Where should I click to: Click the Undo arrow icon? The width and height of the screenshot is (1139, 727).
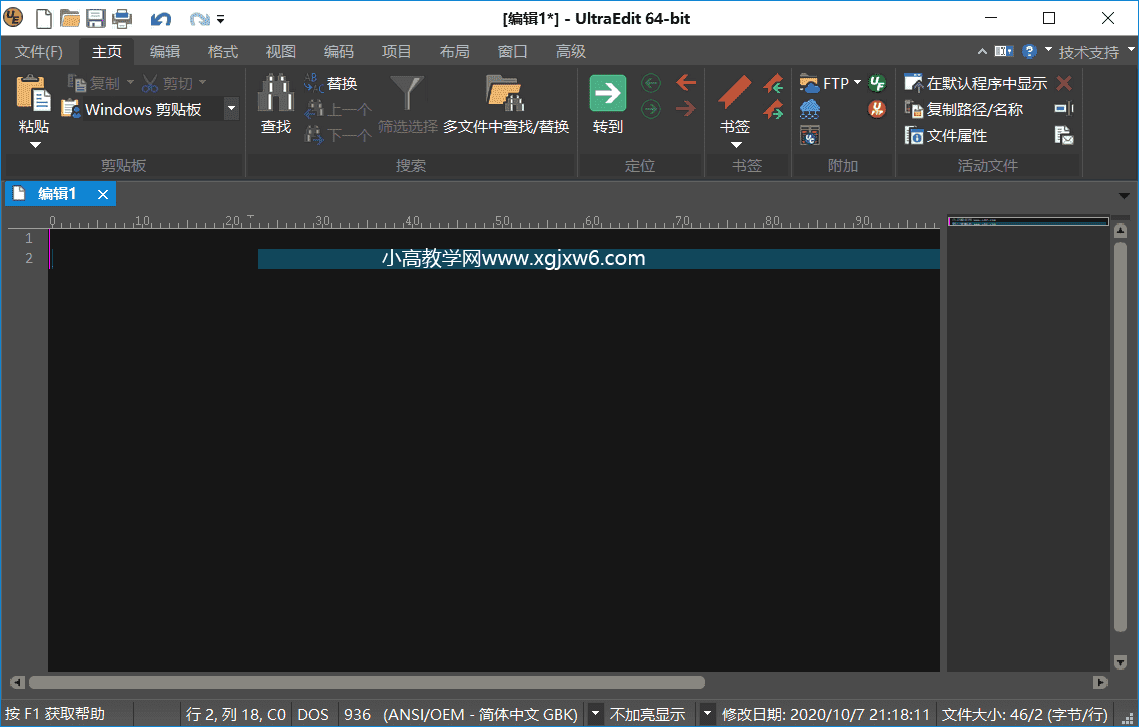point(160,17)
